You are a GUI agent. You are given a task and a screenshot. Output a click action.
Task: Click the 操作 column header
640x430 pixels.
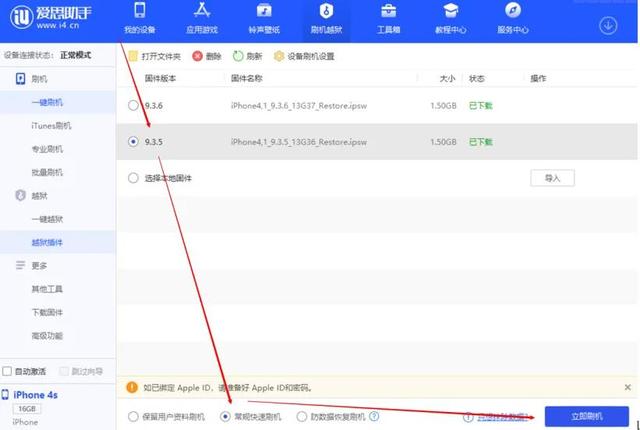coord(538,78)
